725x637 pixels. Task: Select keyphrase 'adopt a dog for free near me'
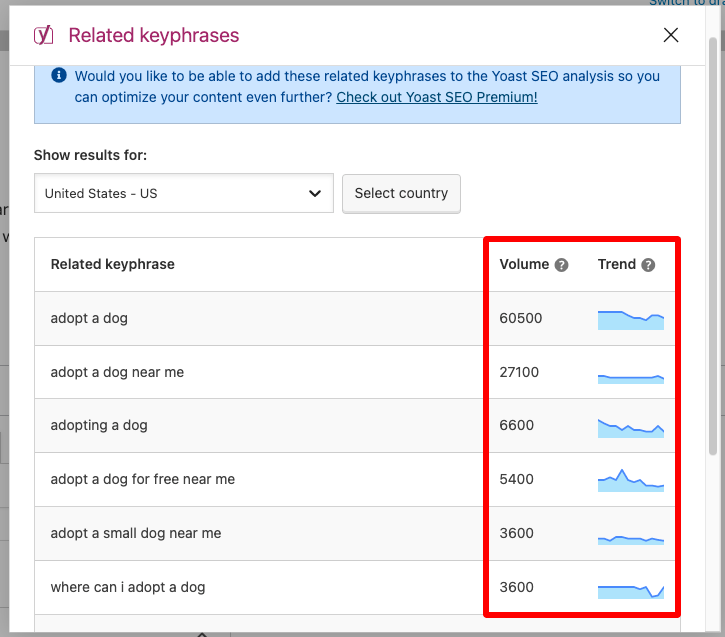[142, 479]
